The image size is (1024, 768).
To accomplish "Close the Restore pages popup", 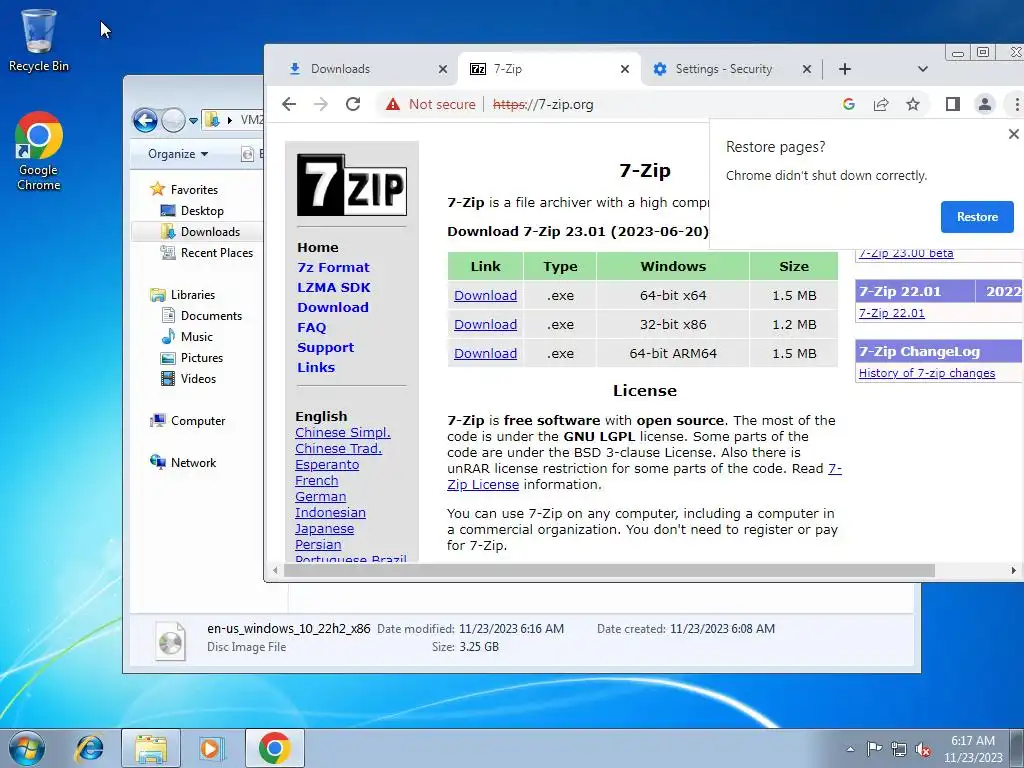I will pos(1014,134).
